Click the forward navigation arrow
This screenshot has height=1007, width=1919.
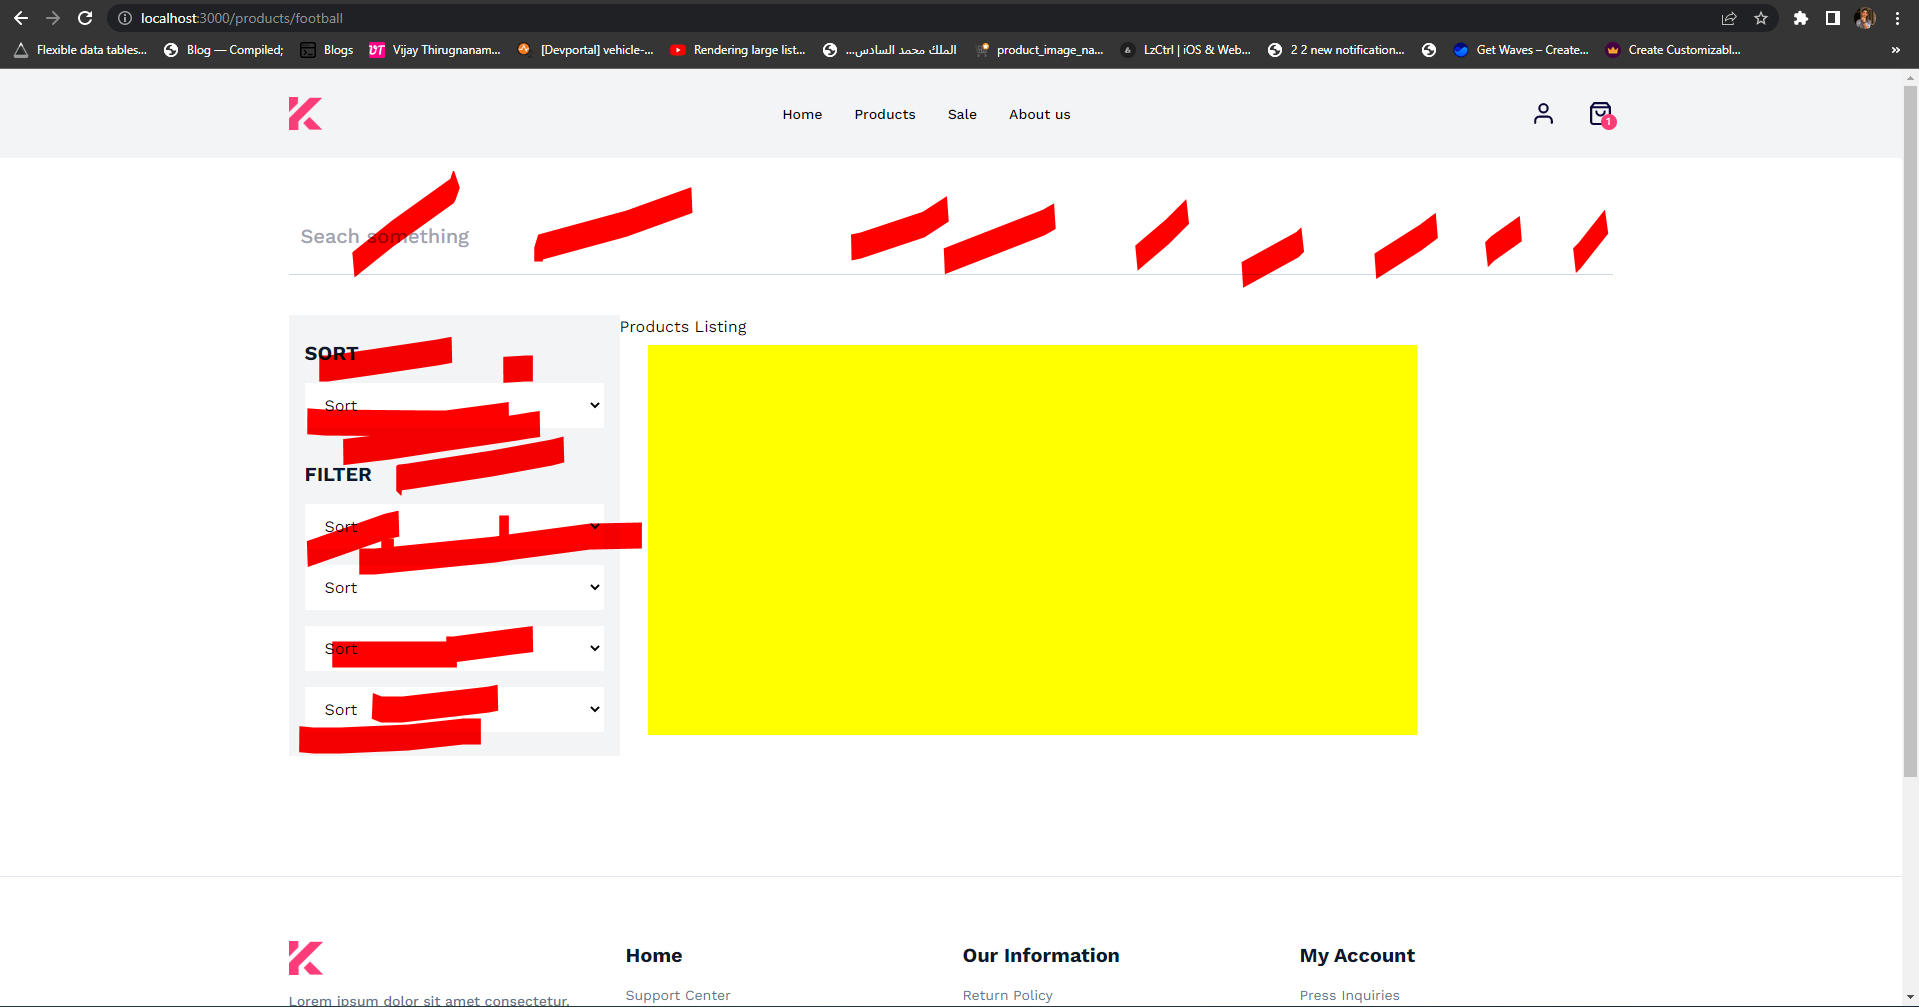click(x=53, y=18)
